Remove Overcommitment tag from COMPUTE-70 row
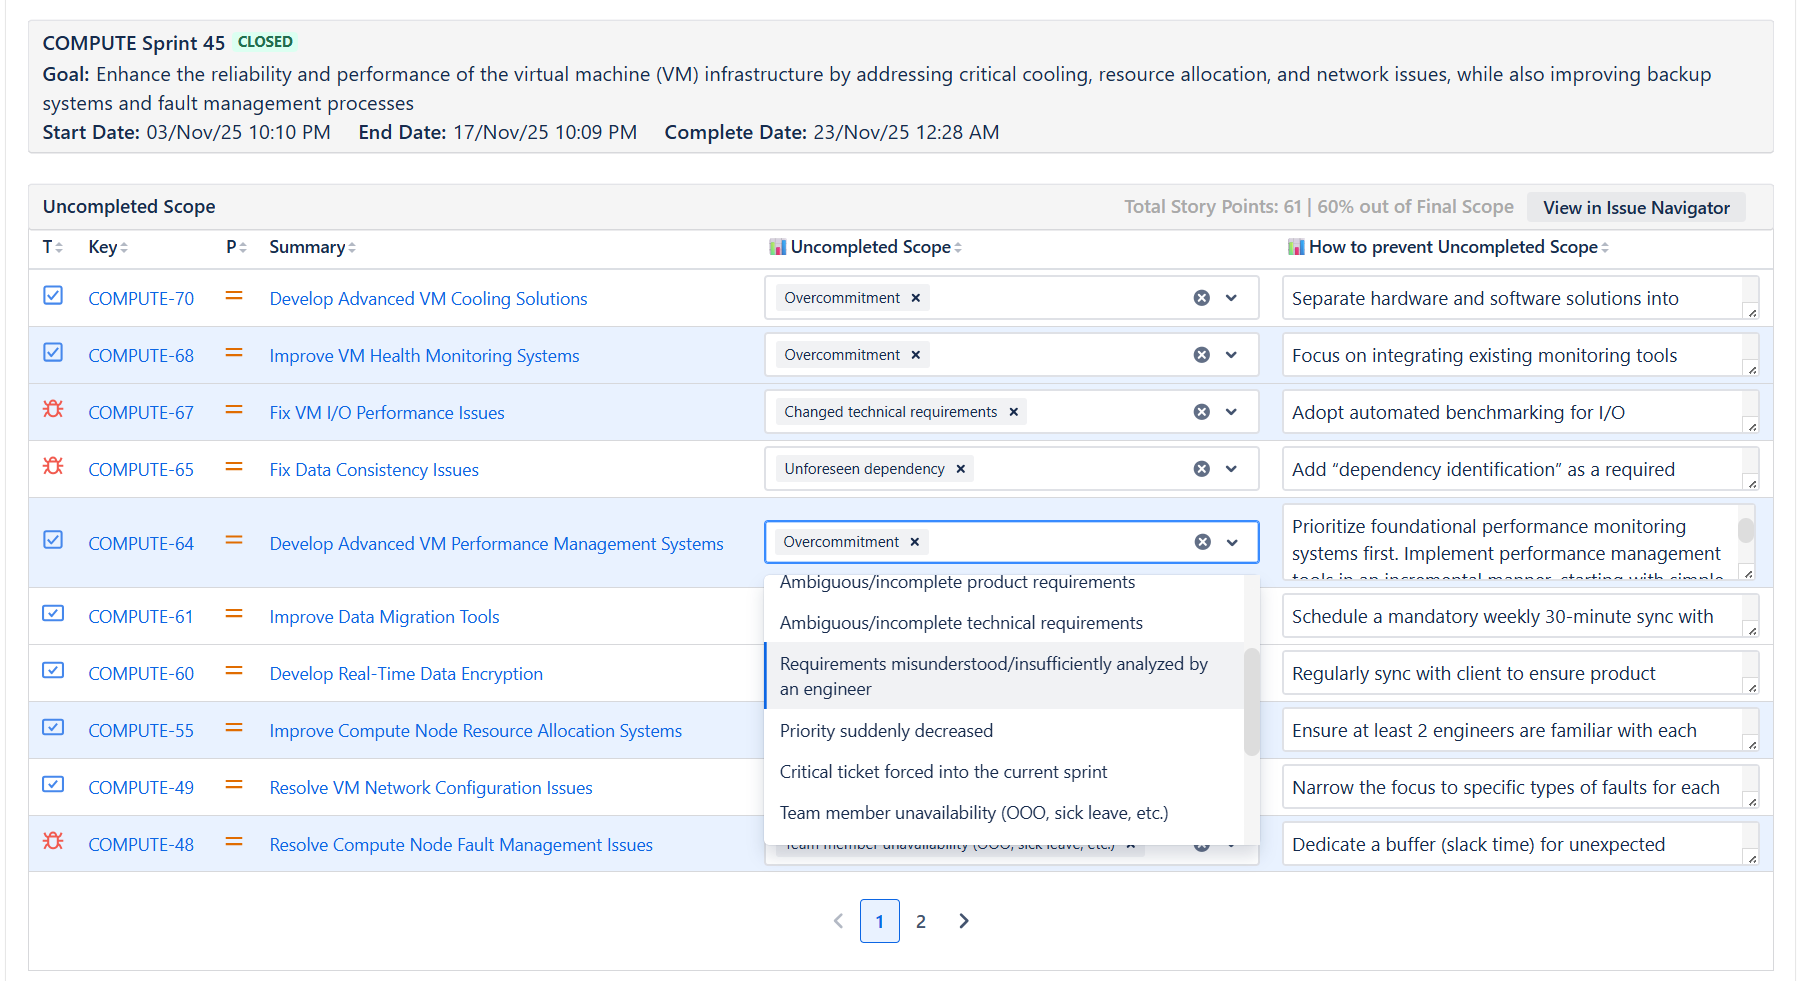This screenshot has height=981, width=1807. tap(915, 298)
